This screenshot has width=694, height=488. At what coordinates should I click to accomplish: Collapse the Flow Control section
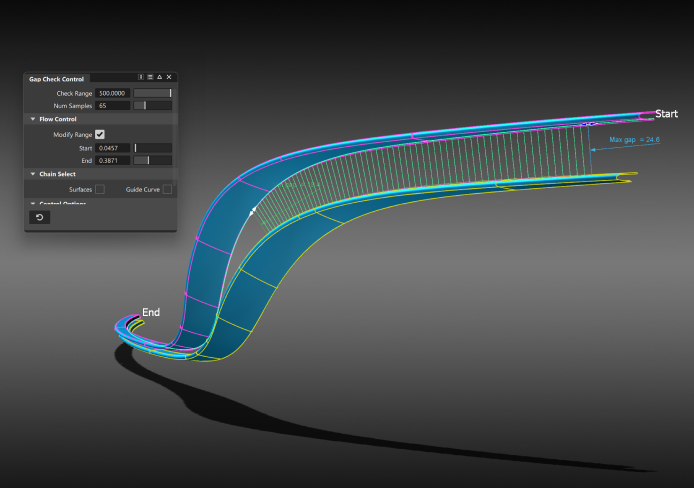pos(33,119)
